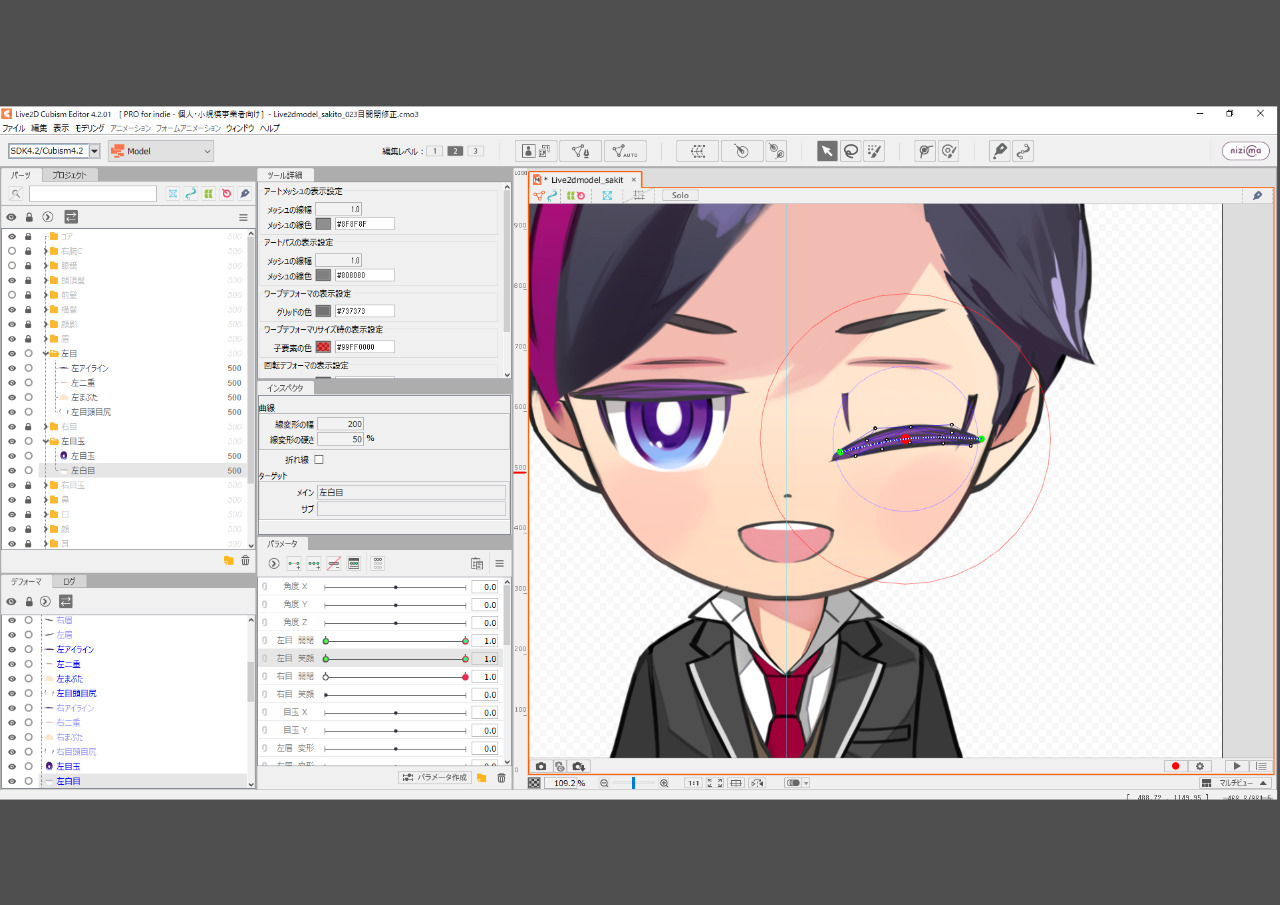Image resolution: width=1280 pixels, height=905 pixels.
Task: Select the brush selection tool
Action: click(875, 151)
